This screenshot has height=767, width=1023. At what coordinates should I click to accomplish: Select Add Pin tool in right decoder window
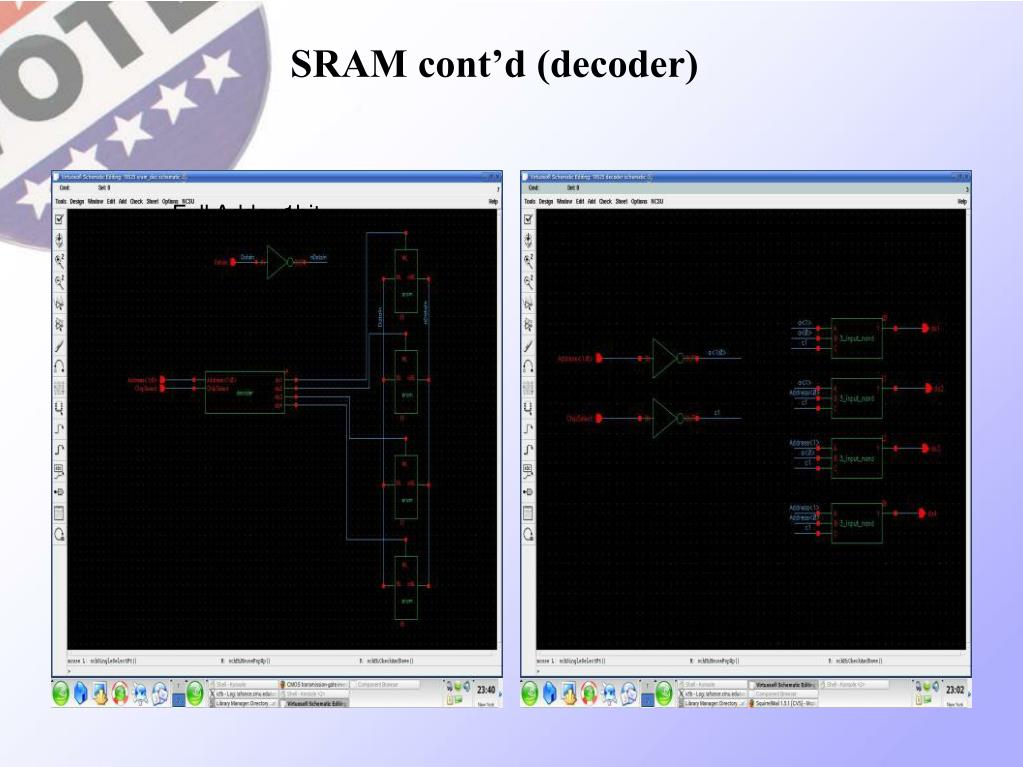[x=528, y=492]
